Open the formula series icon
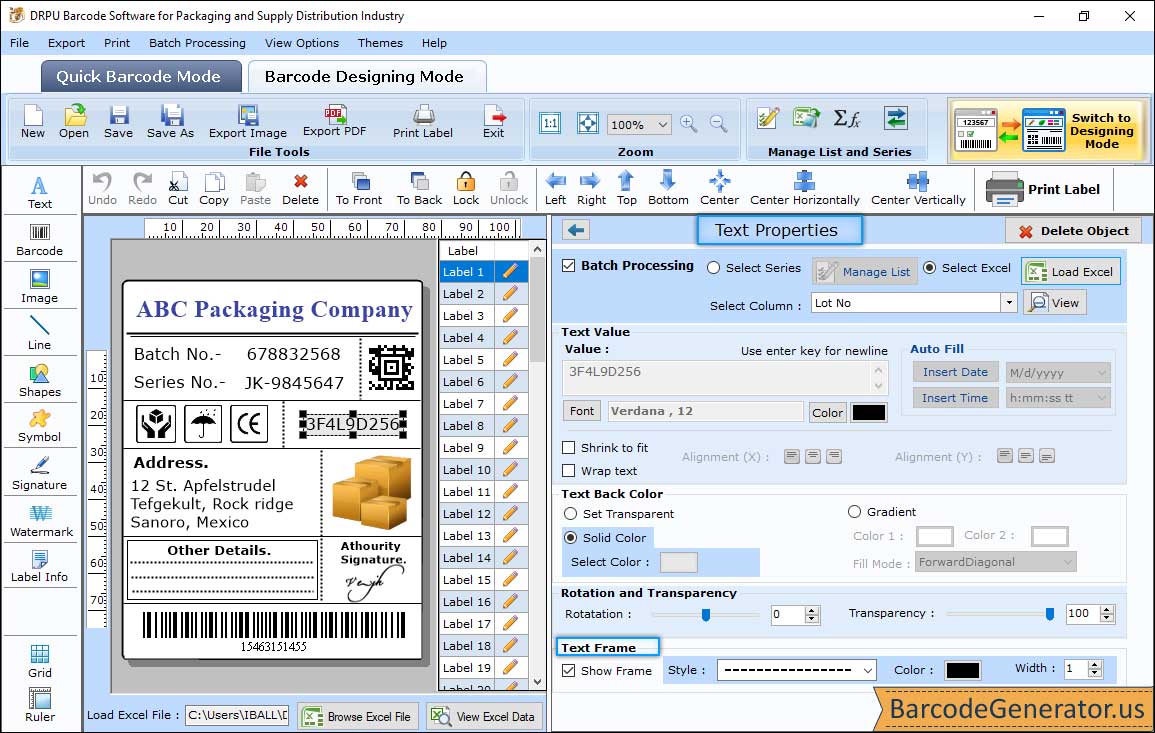Screen dimensions: 1155x733 [846, 118]
